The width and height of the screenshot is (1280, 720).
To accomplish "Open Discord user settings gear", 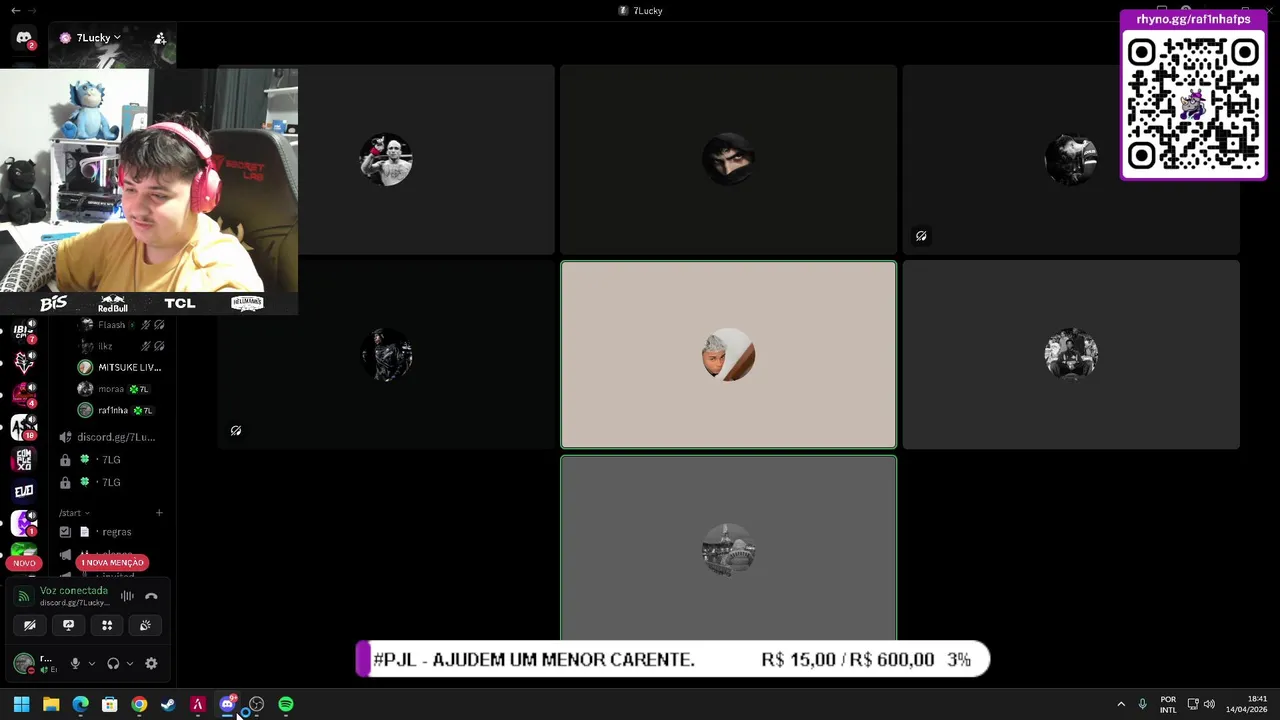I will click(151, 663).
